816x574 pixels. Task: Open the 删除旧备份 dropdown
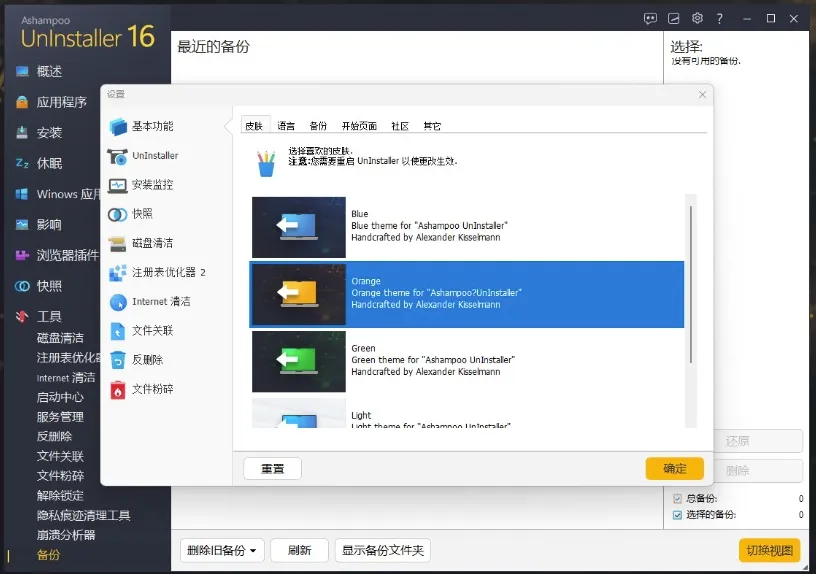click(222, 551)
